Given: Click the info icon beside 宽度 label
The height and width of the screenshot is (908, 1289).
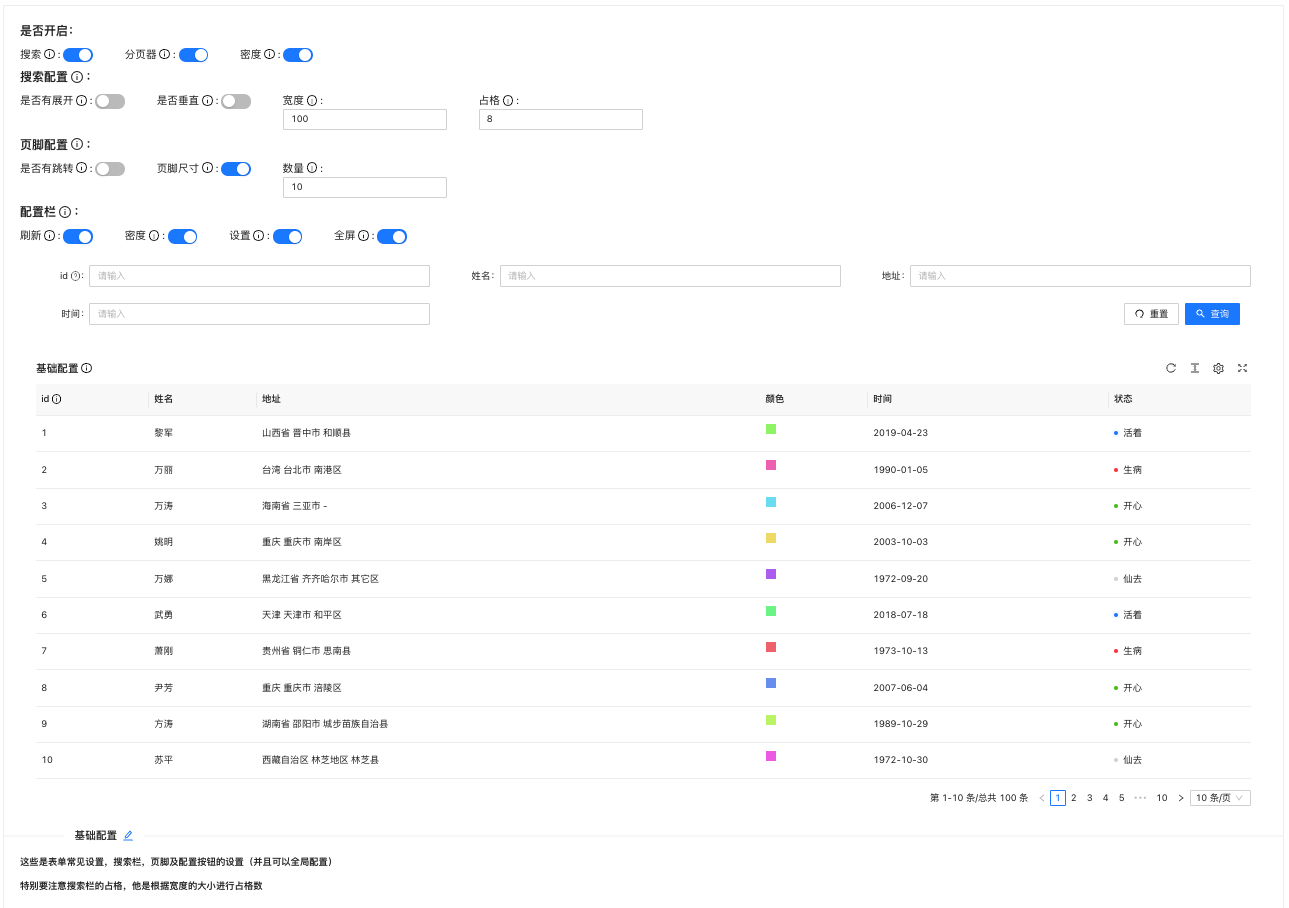Looking at the screenshot, I should (312, 100).
